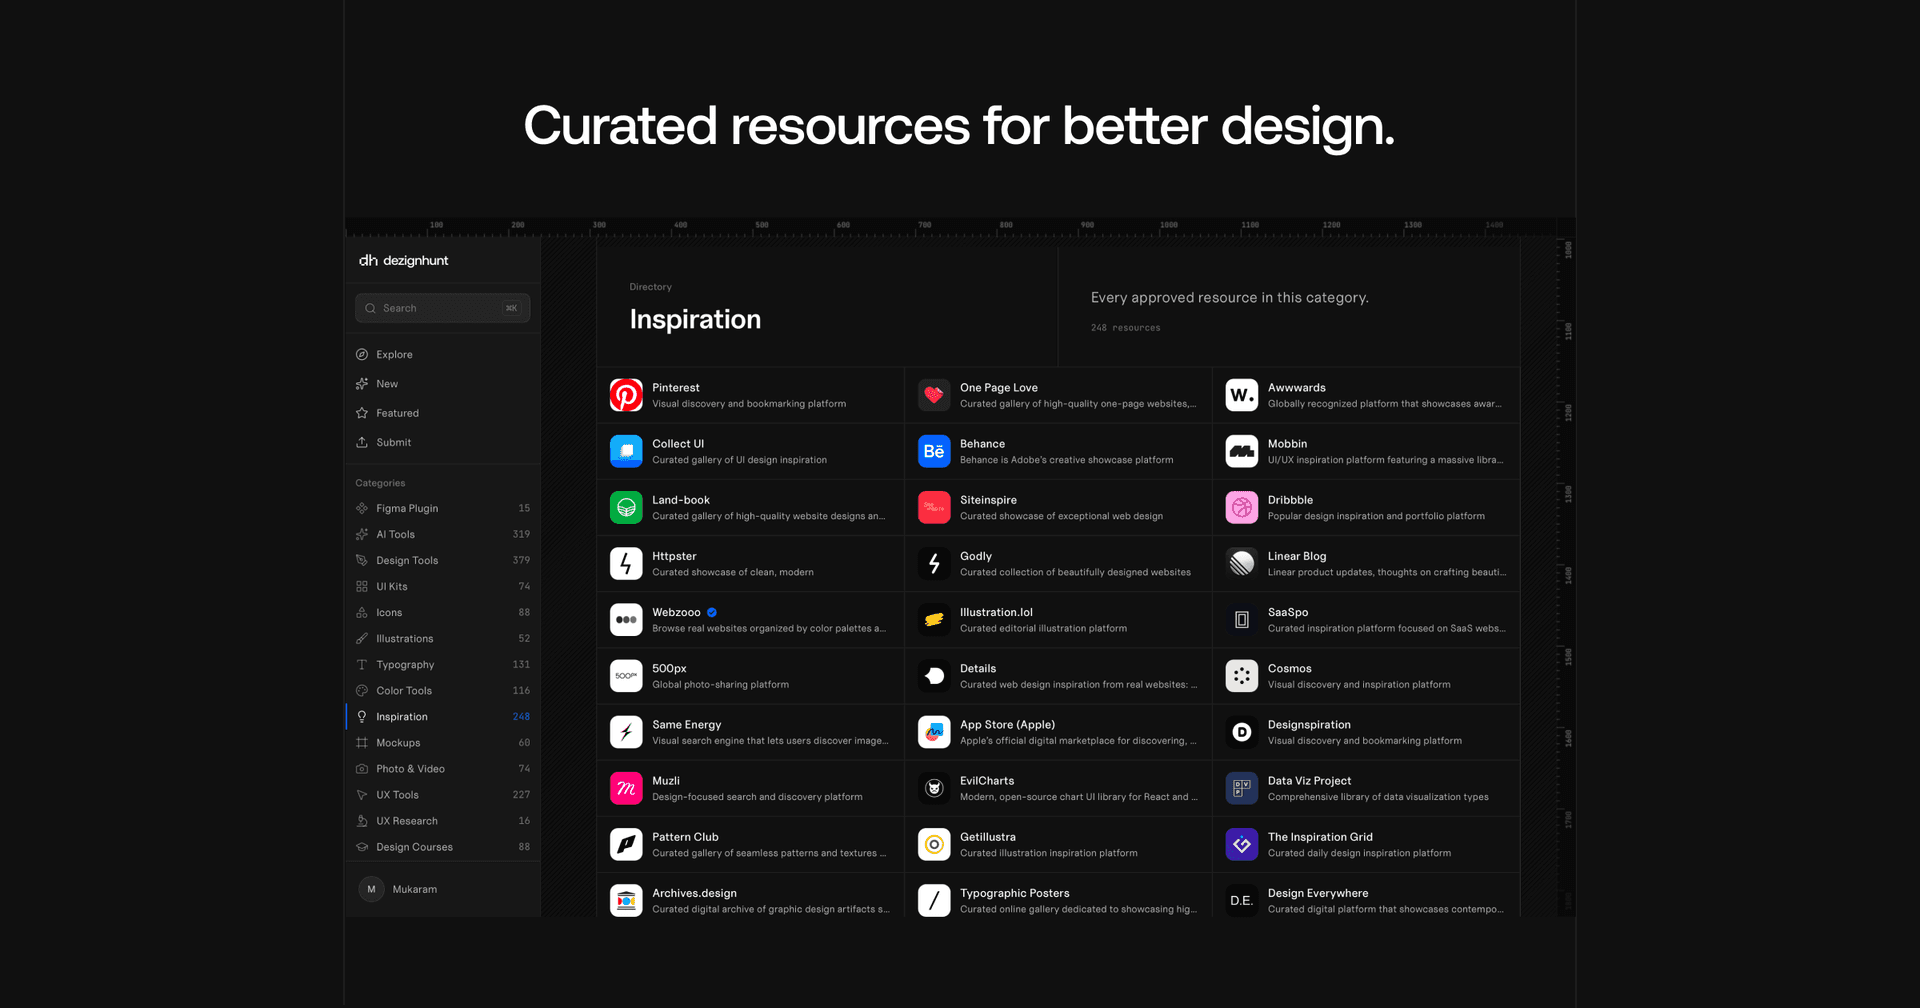
Task: Open the UI Kits category
Action: pos(442,586)
